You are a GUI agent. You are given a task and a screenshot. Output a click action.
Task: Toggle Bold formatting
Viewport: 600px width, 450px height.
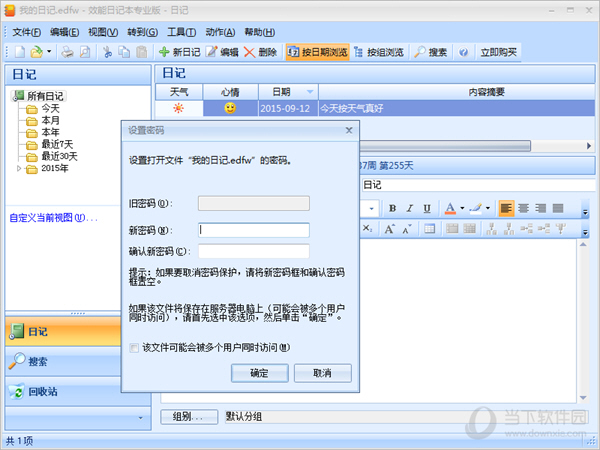click(392, 208)
